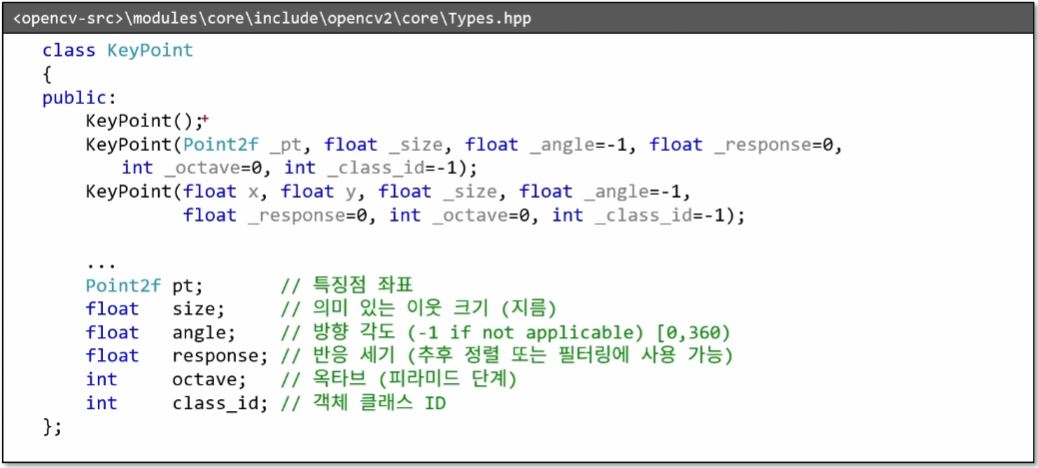Click the 'size;' member variable

(199, 310)
